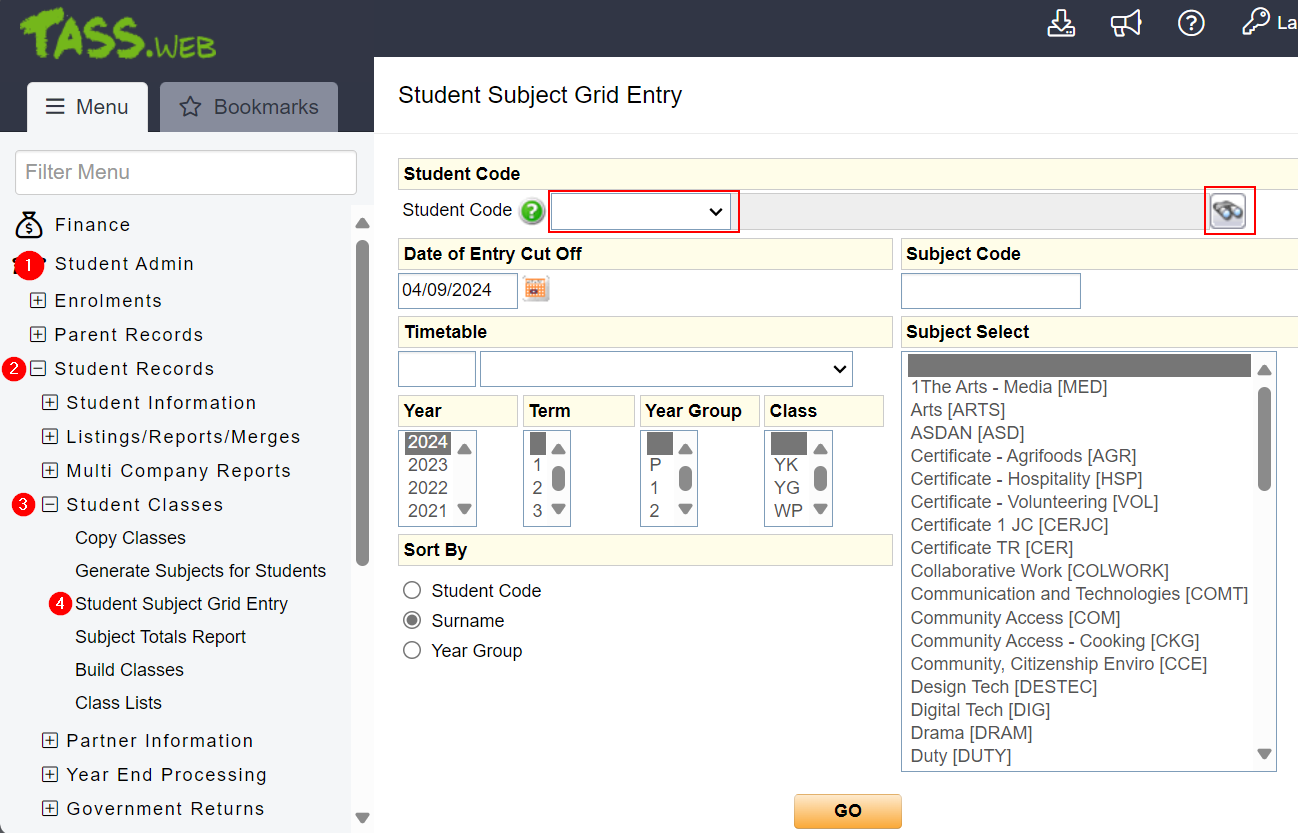Select WP in the Class list
The width and height of the screenshot is (1298, 833).
click(788, 511)
